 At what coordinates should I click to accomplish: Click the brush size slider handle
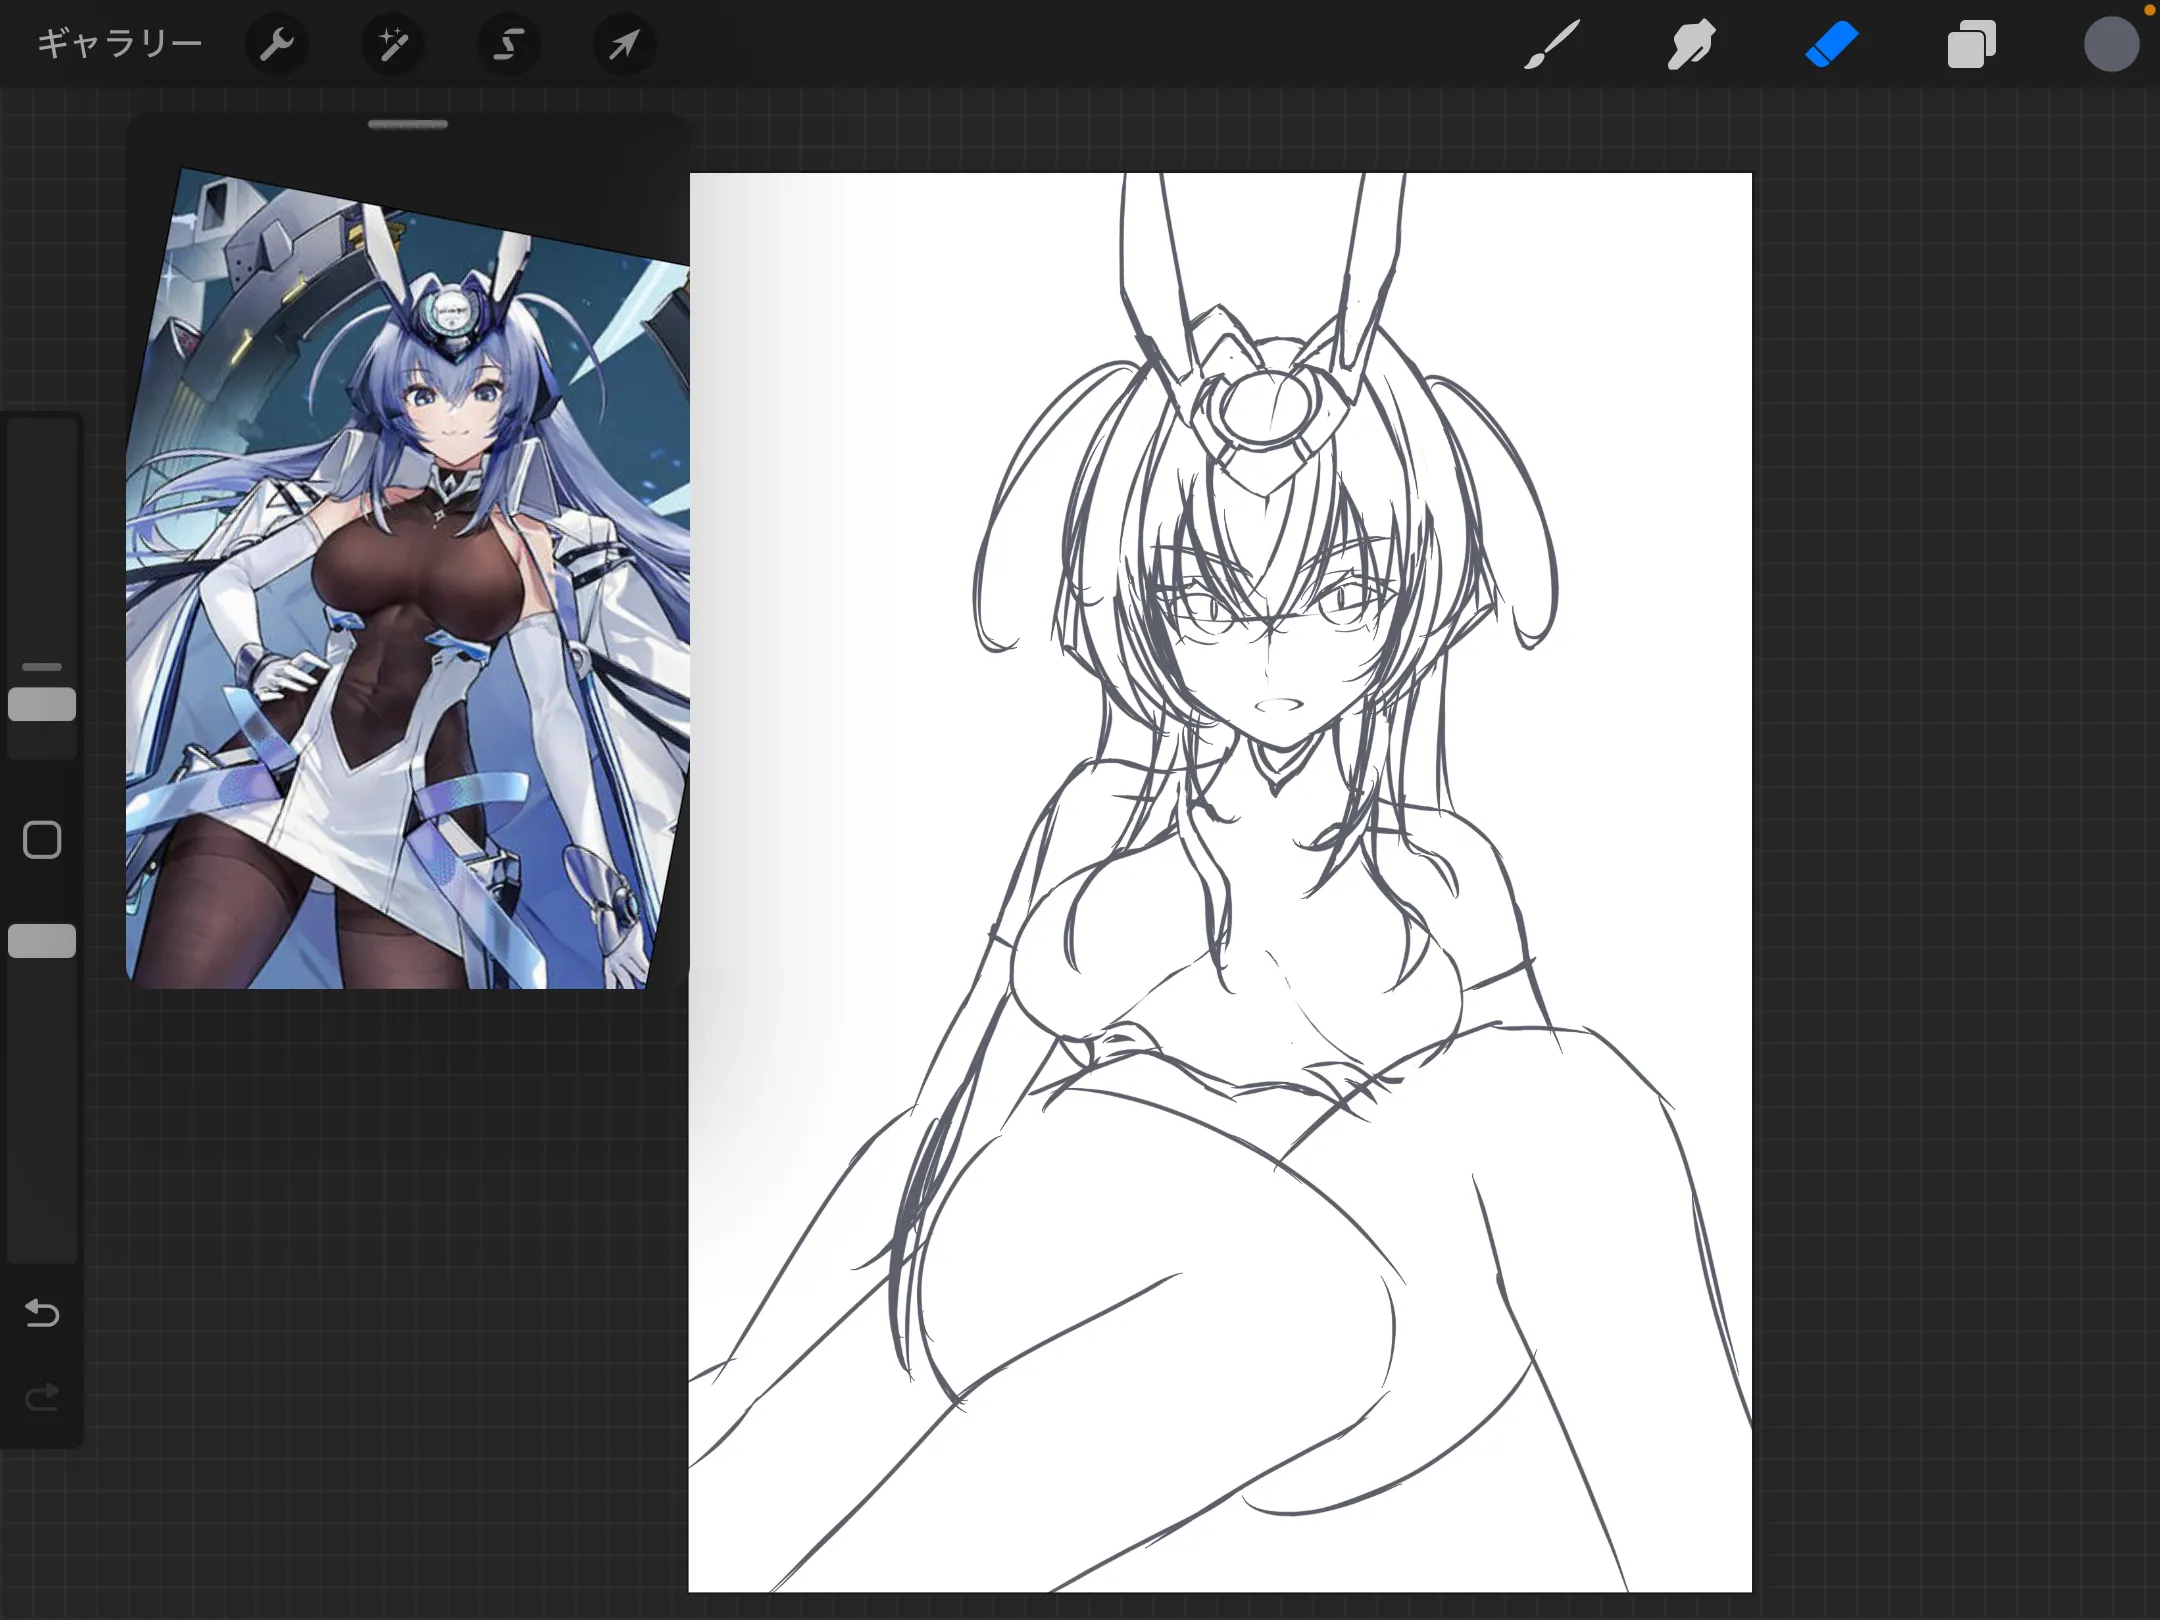(42, 704)
